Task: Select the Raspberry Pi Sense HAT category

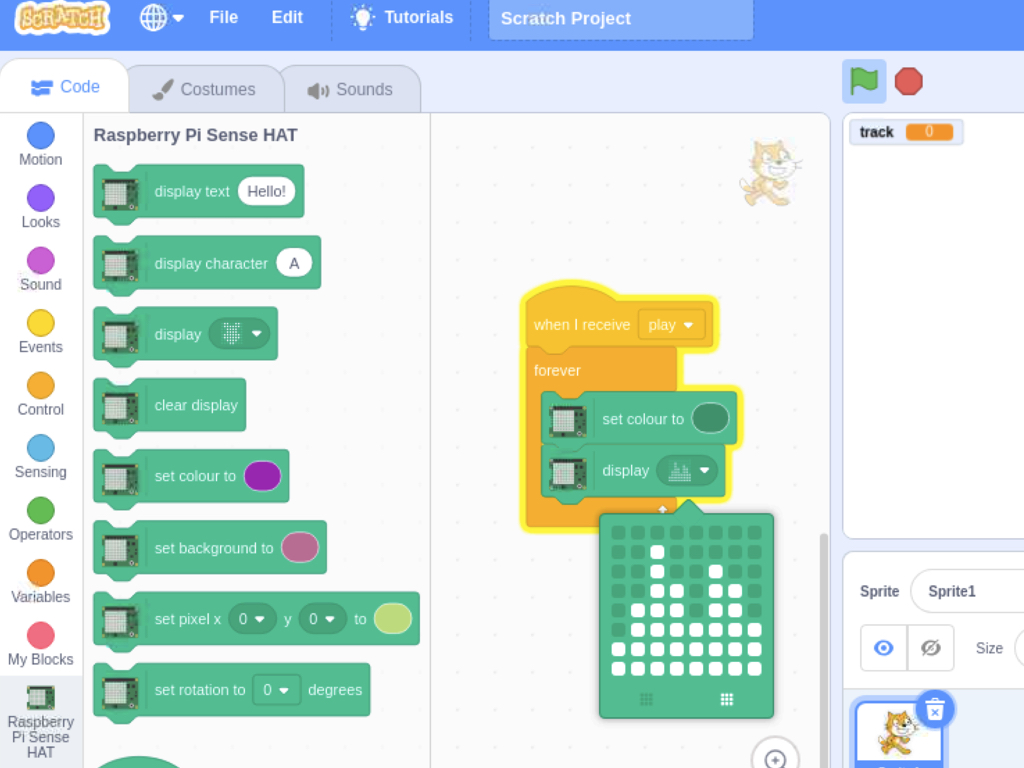Action: tap(40, 722)
